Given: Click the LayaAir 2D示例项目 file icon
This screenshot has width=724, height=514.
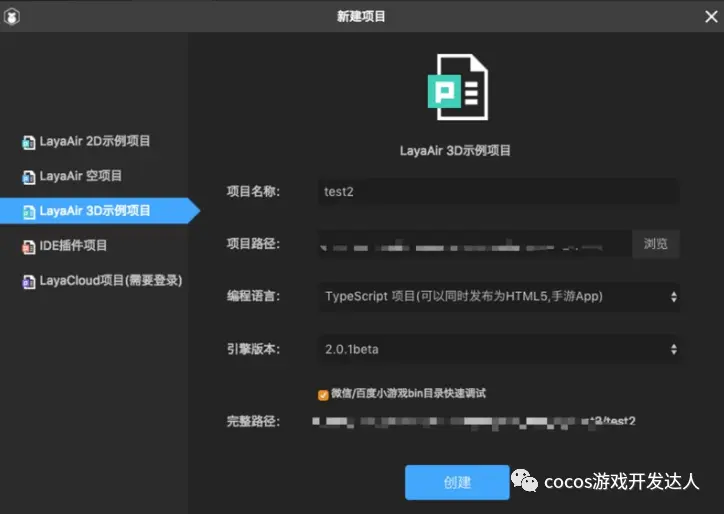Looking at the screenshot, I should (29, 142).
